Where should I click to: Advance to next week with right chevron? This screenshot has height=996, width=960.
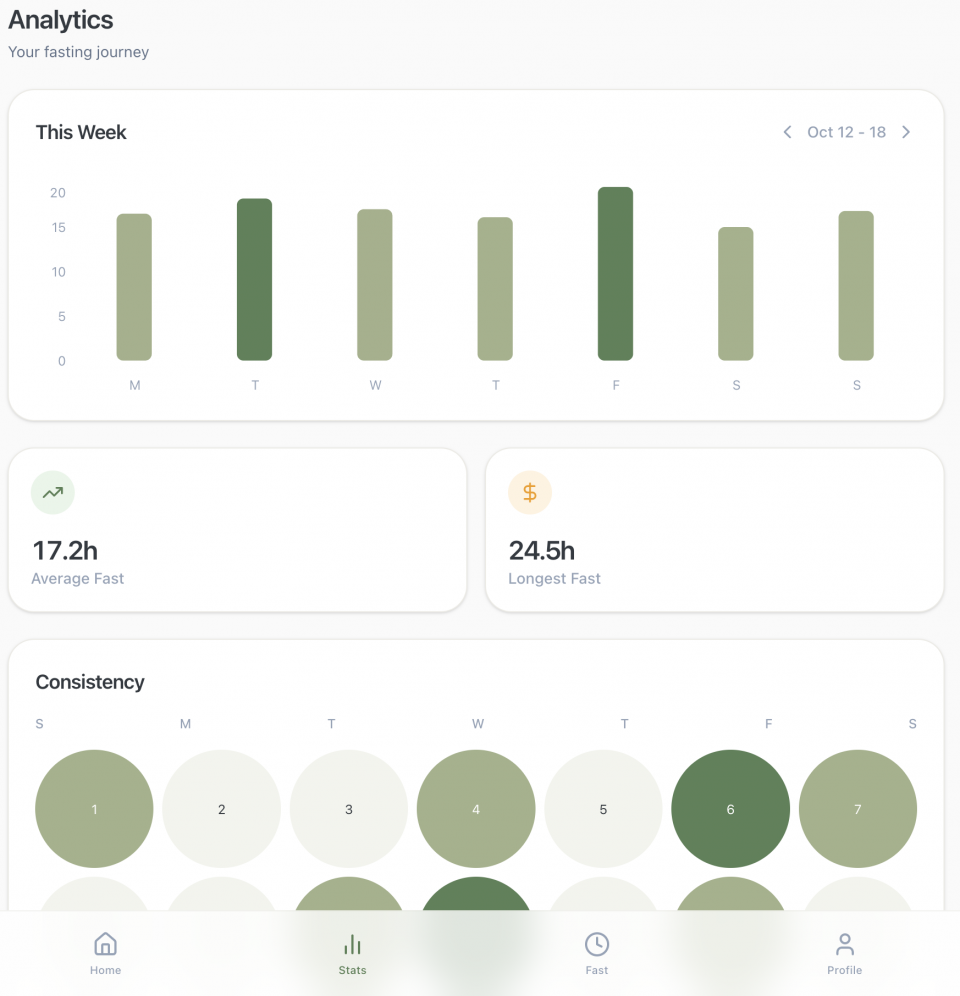tap(906, 132)
